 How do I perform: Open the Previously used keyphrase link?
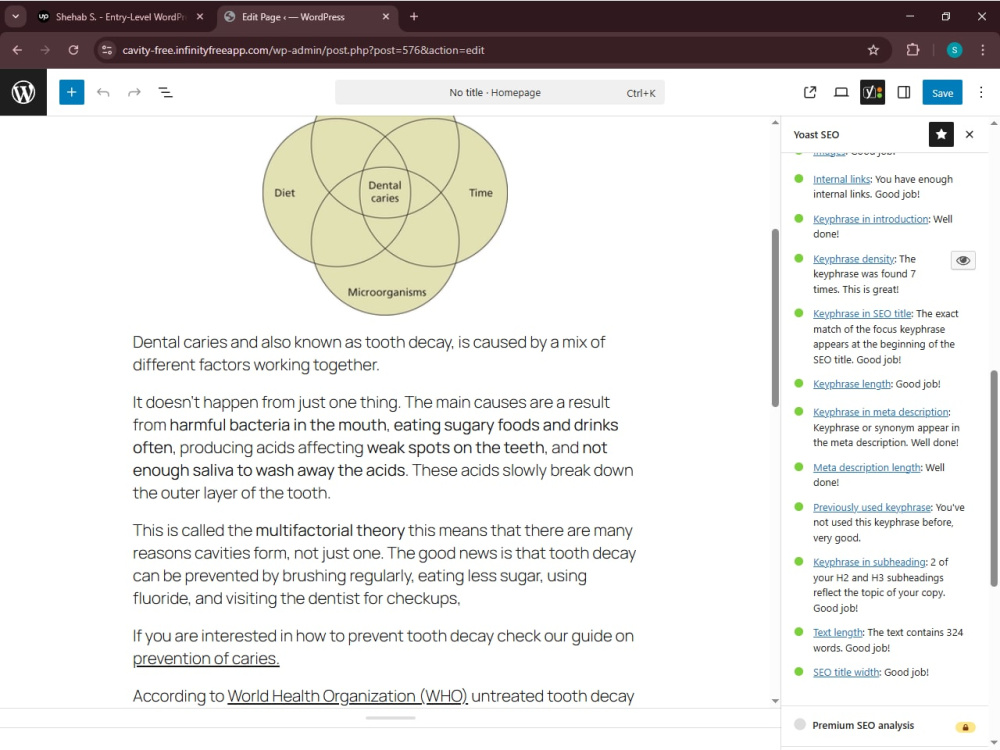click(872, 507)
